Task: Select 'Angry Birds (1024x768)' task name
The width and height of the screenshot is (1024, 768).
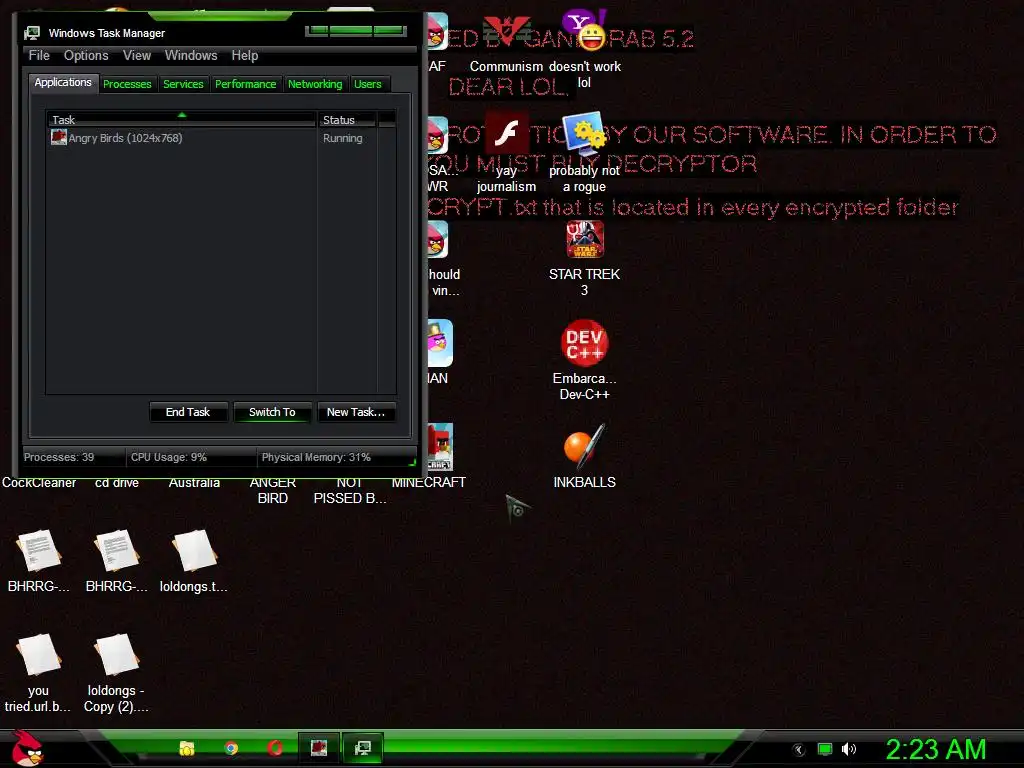Action: 125,138
